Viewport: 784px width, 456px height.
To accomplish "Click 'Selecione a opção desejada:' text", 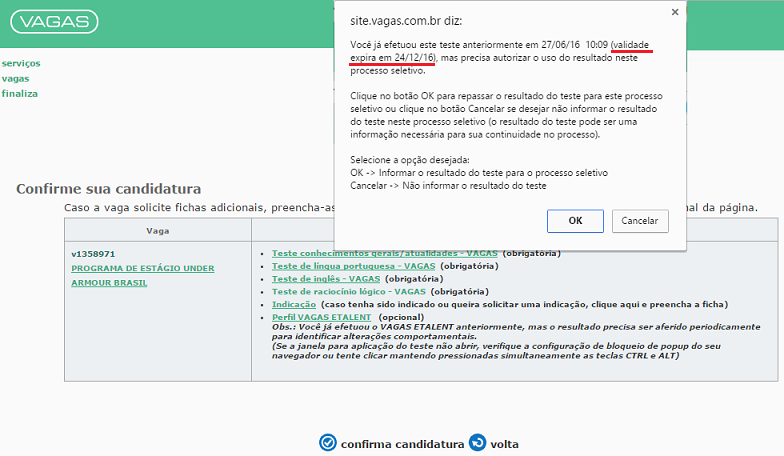I will pyautogui.click(x=410, y=160).
